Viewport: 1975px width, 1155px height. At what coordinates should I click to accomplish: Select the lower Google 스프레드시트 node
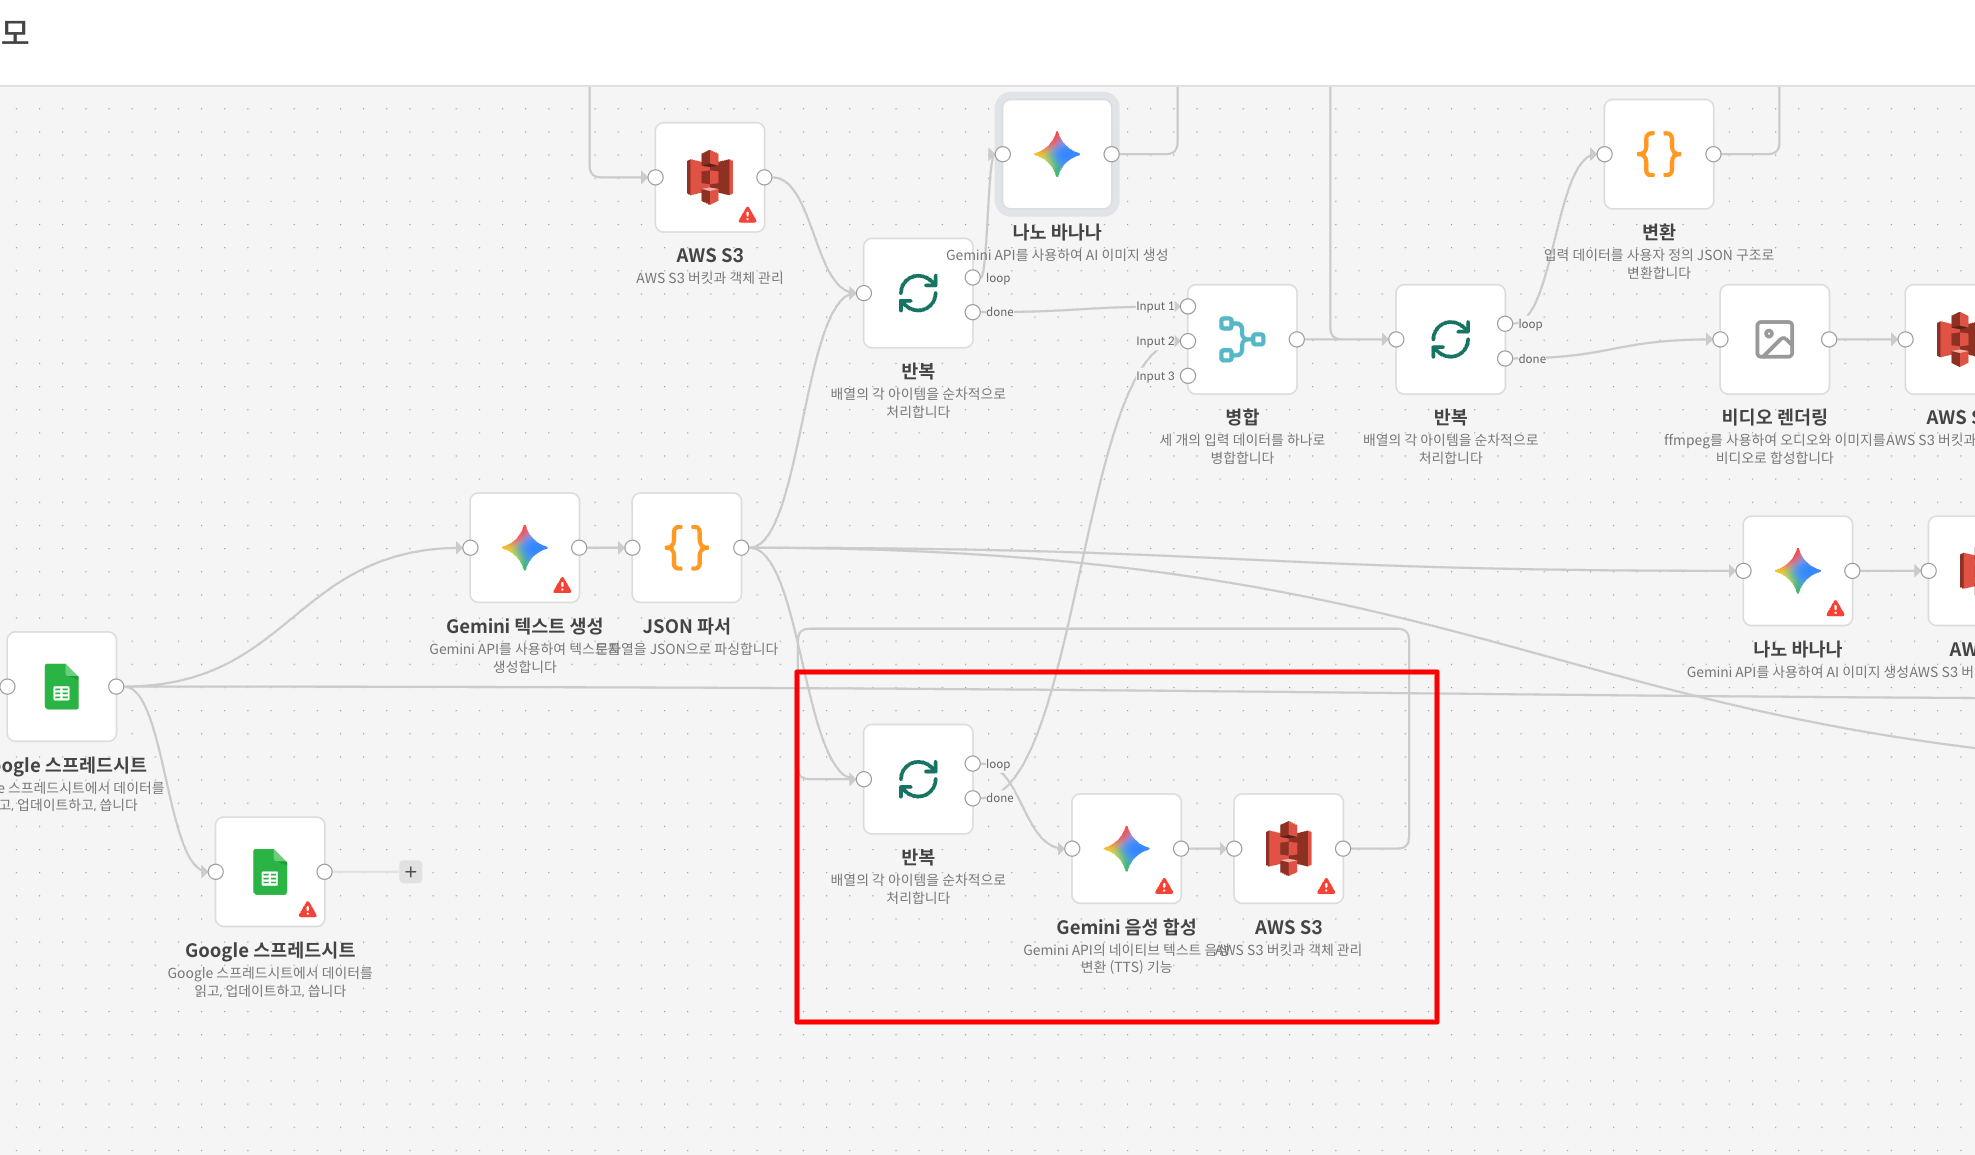(270, 871)
